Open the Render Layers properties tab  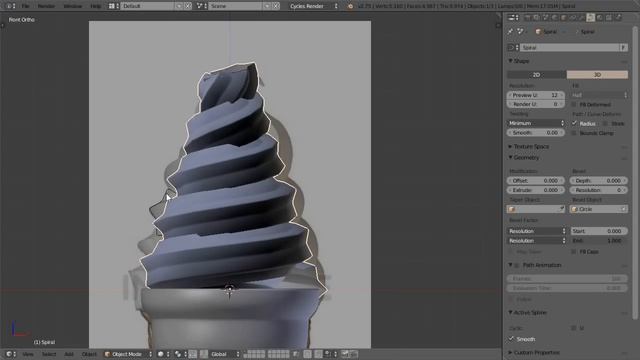(x=536, y=18)
